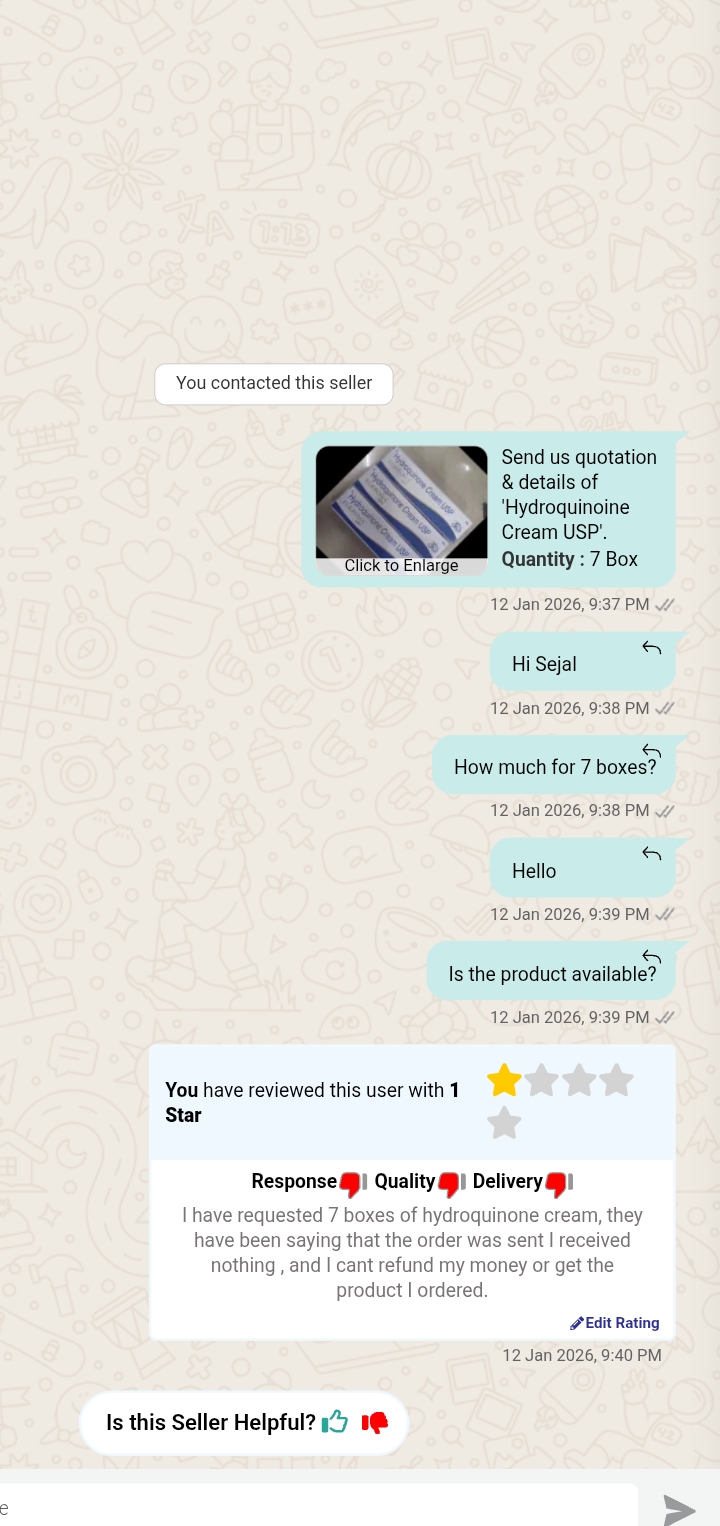Toggle the Quality thumbs down indicator
This screenshot has height=1526, width=720.
(x=451, y=1184)
